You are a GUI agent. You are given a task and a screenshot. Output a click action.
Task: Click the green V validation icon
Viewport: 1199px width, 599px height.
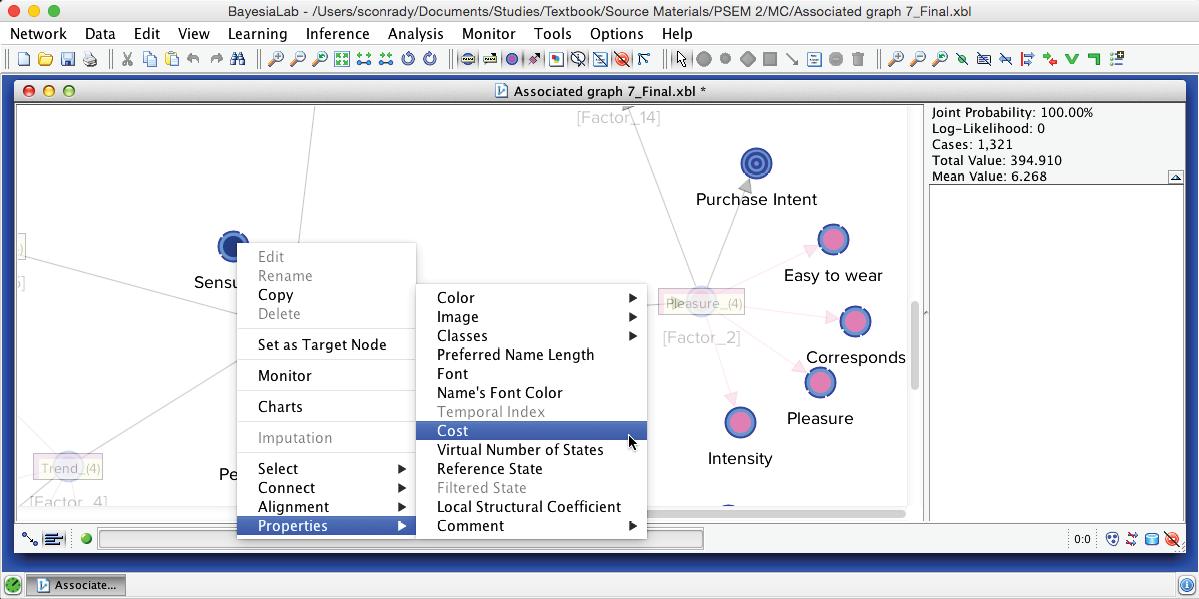pos(1071,59)
